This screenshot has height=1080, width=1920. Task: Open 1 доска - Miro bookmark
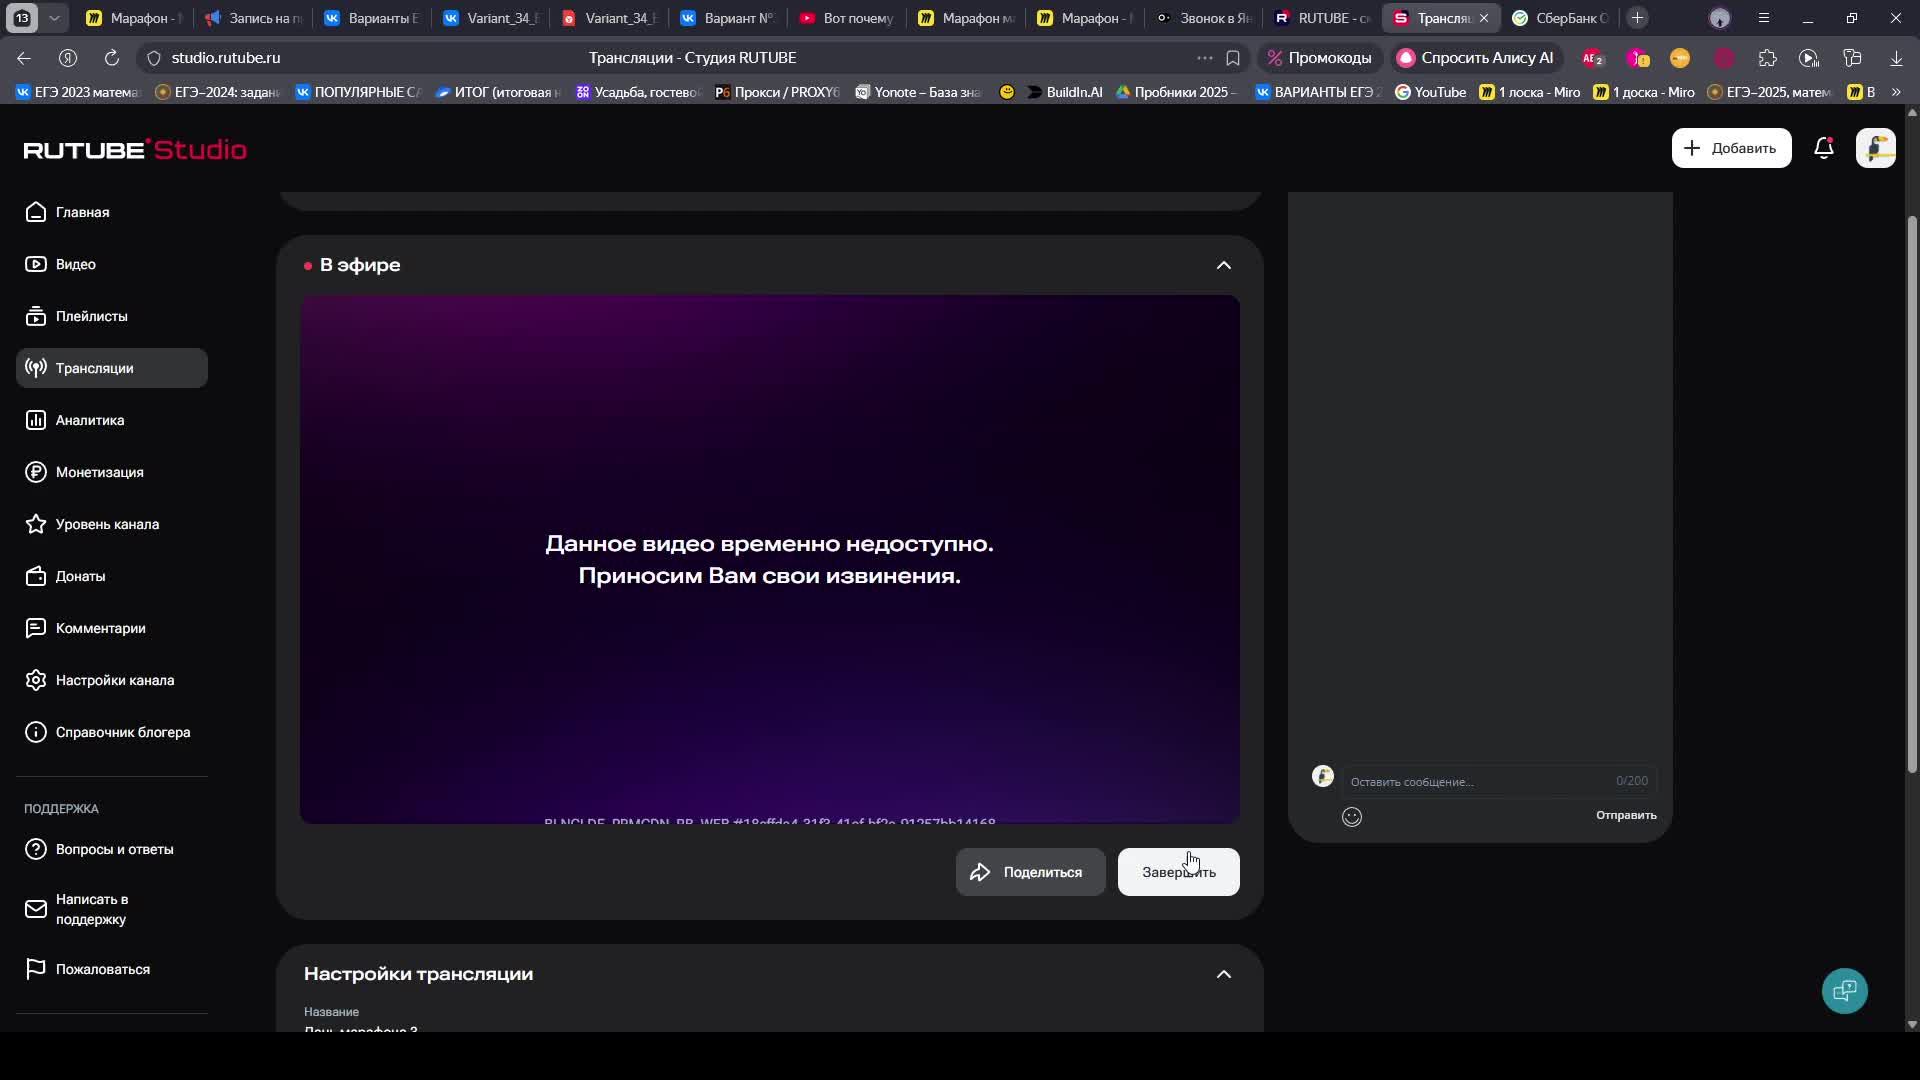pyautogui.click(x=1643, y=92)
